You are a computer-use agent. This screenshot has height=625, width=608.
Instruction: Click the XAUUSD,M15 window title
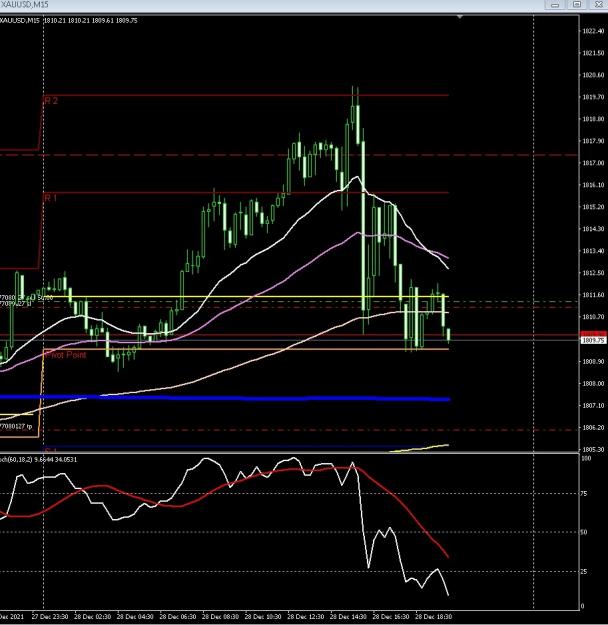click(x=24, y=4)
